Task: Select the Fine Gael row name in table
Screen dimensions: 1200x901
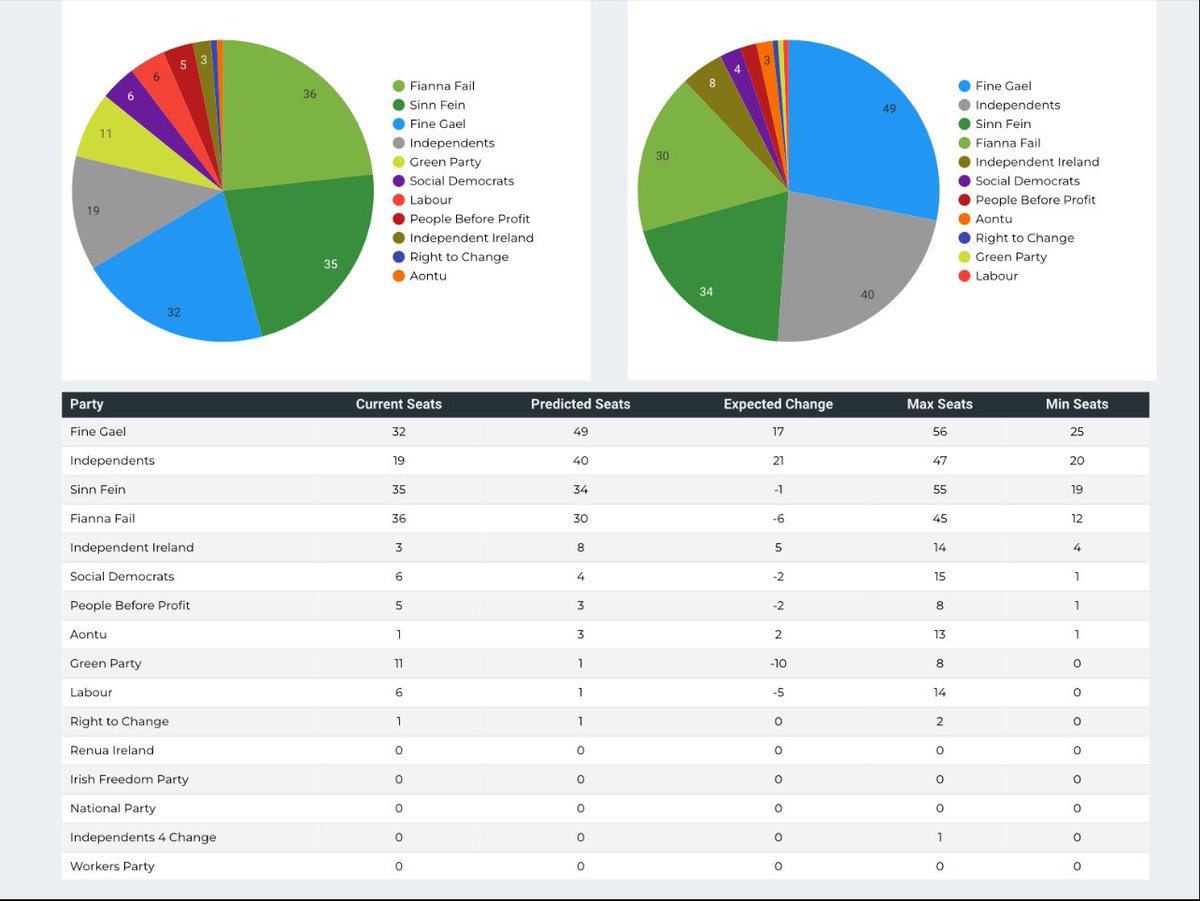Action: (98, 432)
